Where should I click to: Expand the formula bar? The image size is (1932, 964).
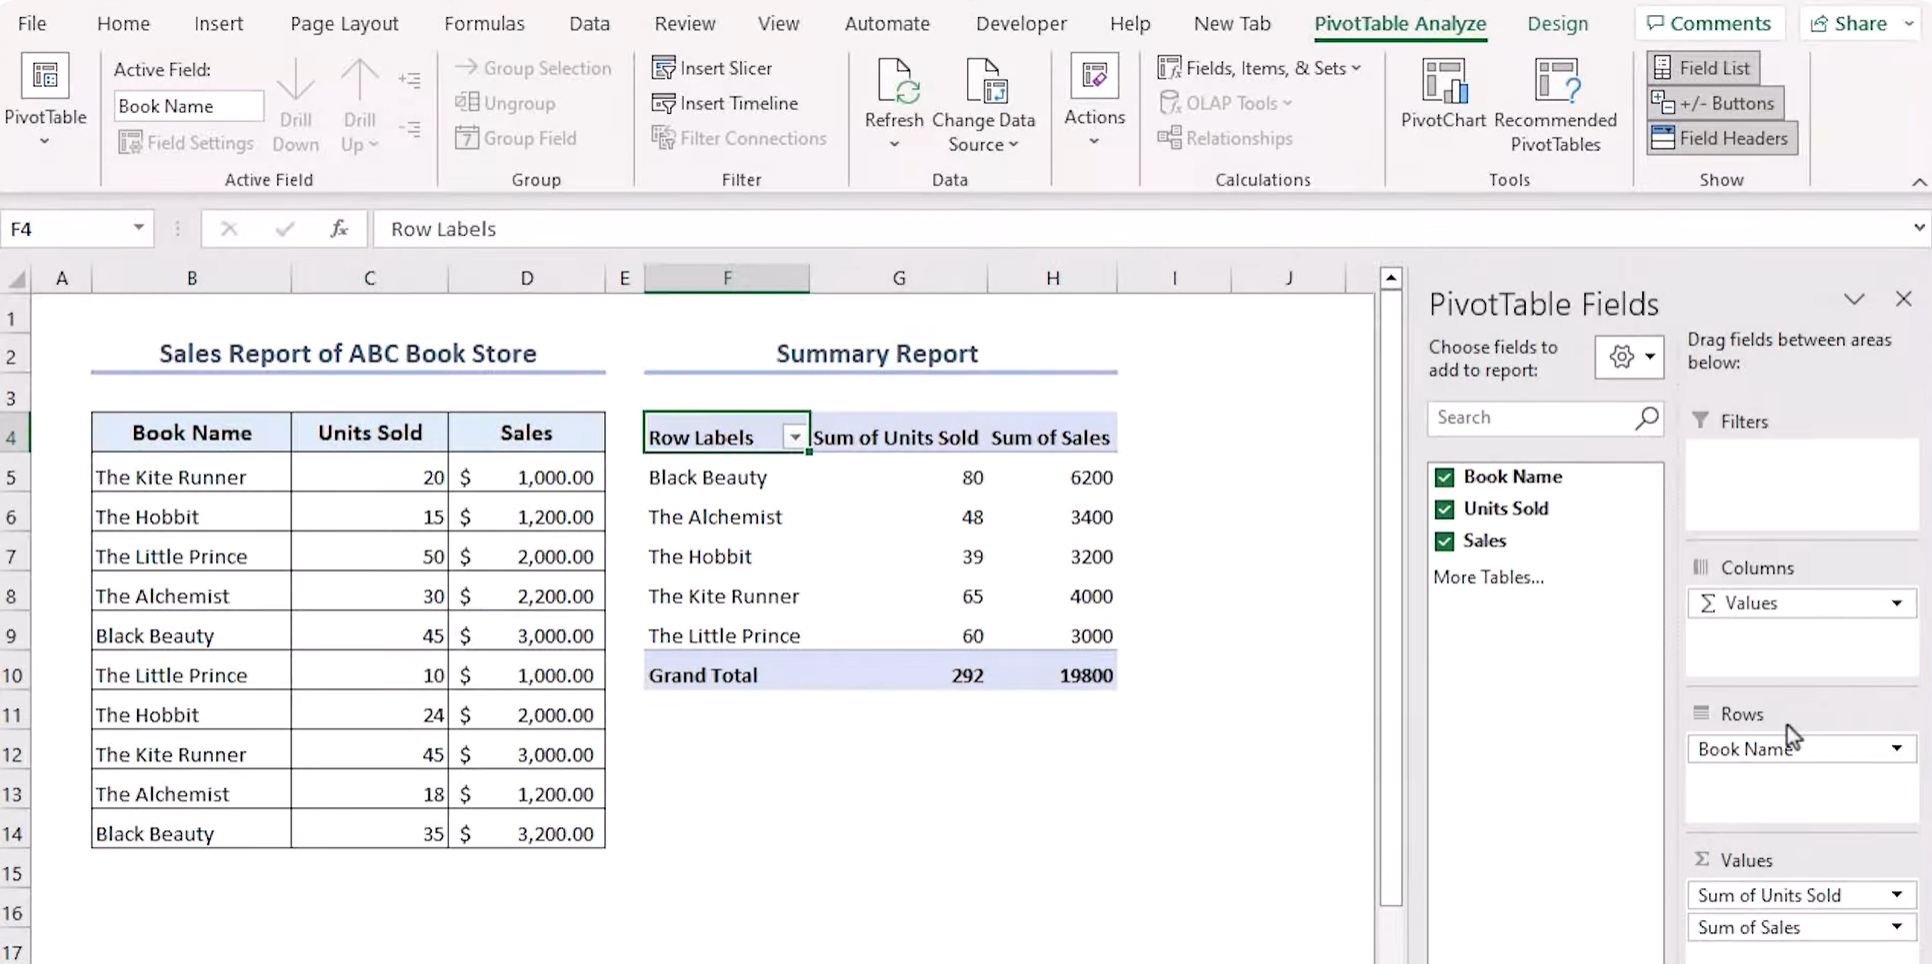coord(1919,229)
